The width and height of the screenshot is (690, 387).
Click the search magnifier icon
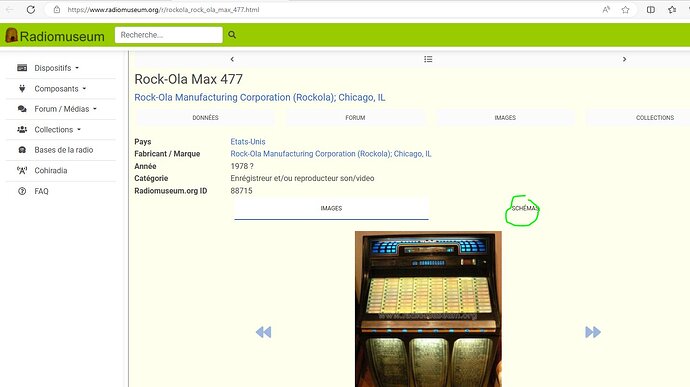[x=232, y=35]
